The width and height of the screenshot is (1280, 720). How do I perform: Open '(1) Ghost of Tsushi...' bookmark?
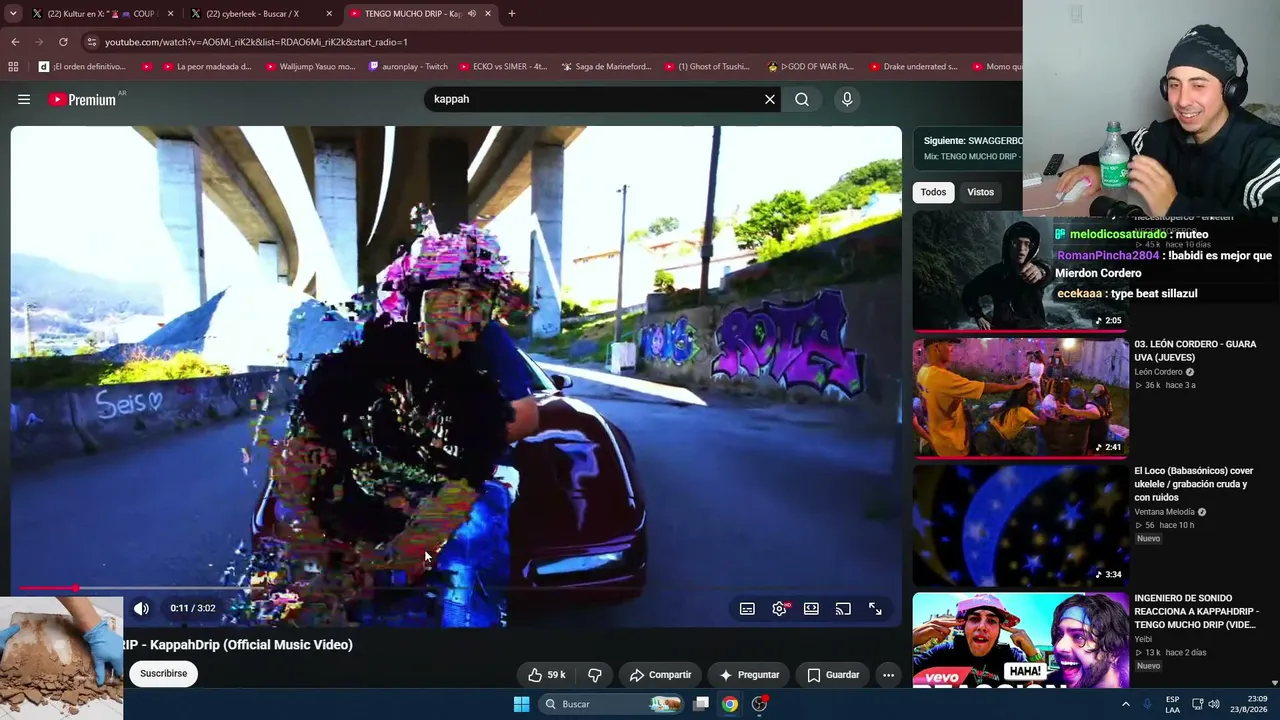707,67
